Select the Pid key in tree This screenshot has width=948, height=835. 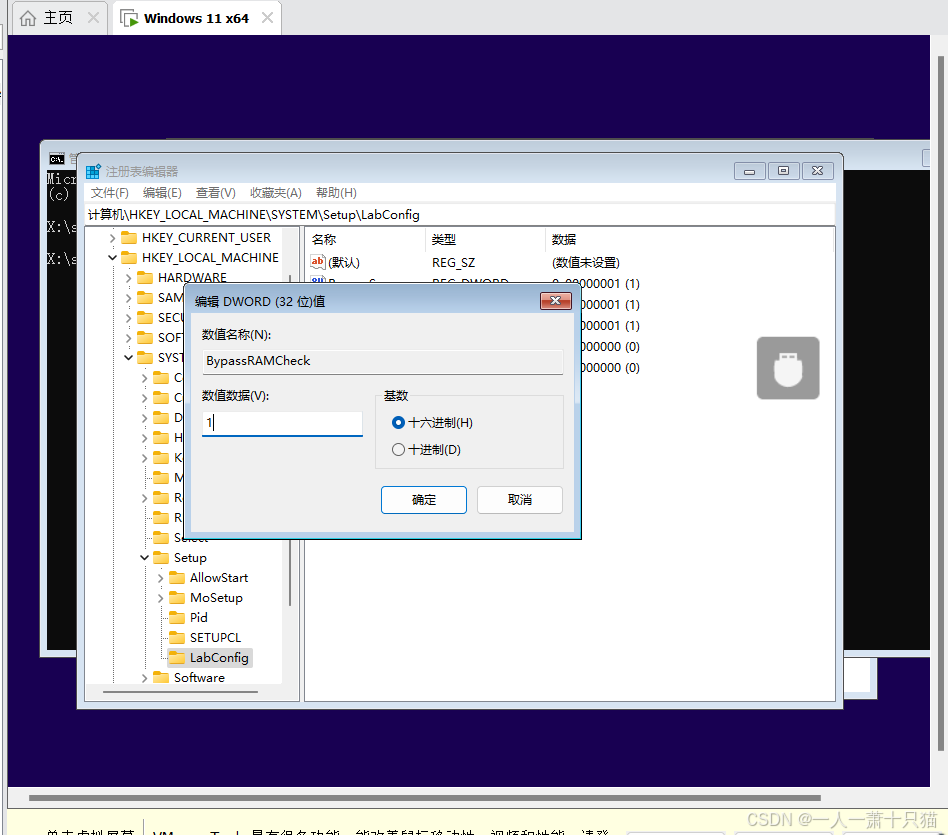pyautogui.click(x=199, y=617)
